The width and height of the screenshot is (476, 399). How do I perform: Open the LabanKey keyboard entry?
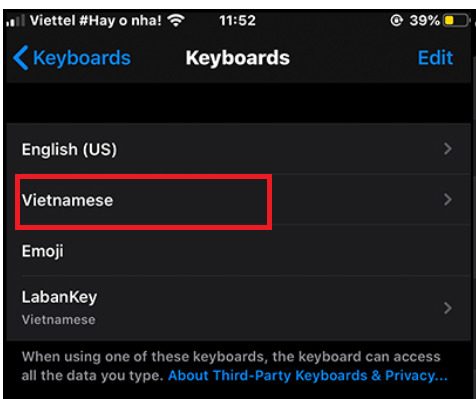[x=238, y=308]
